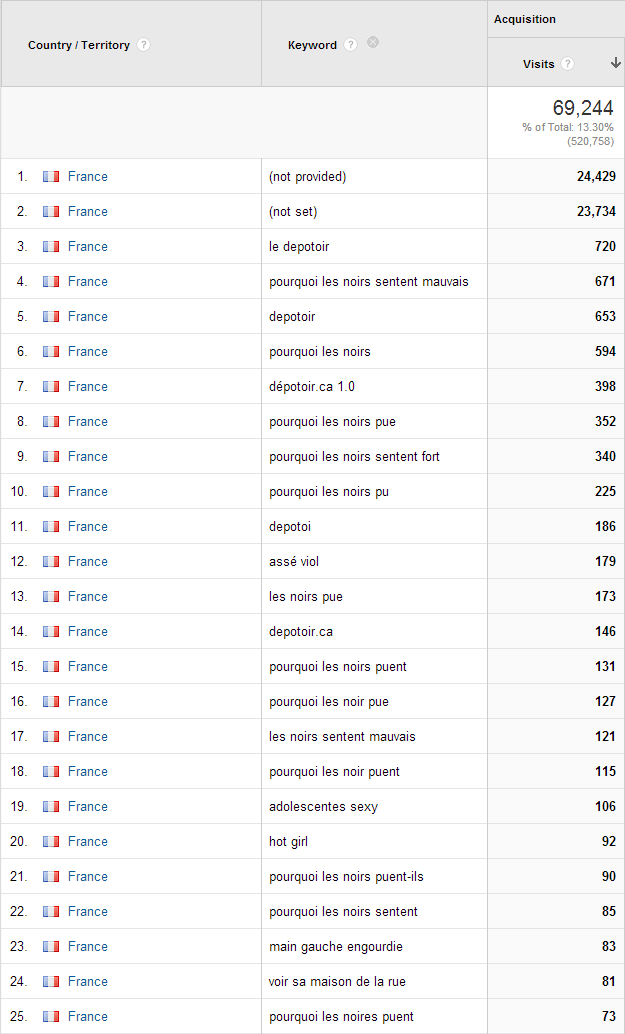Image resolution: width=625 pixels, height=1034 pixels.
Task: Click the help icon next to Visits
Action: click(567, 63)
